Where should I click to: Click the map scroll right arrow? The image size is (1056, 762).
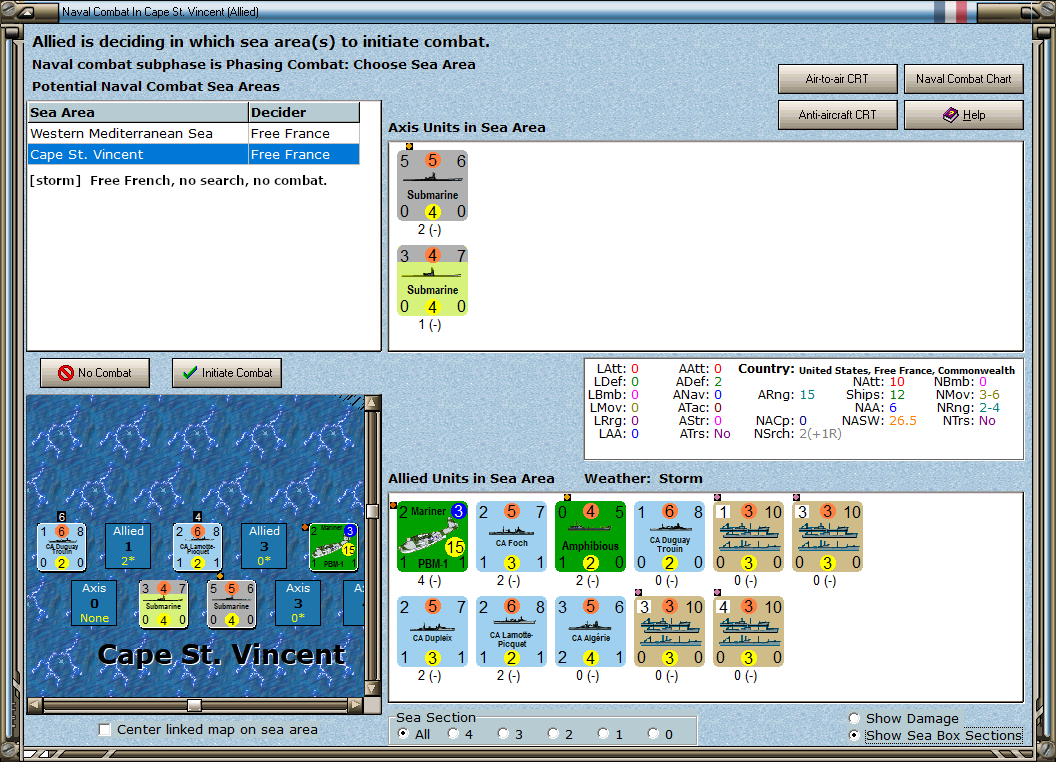point(356,705)
